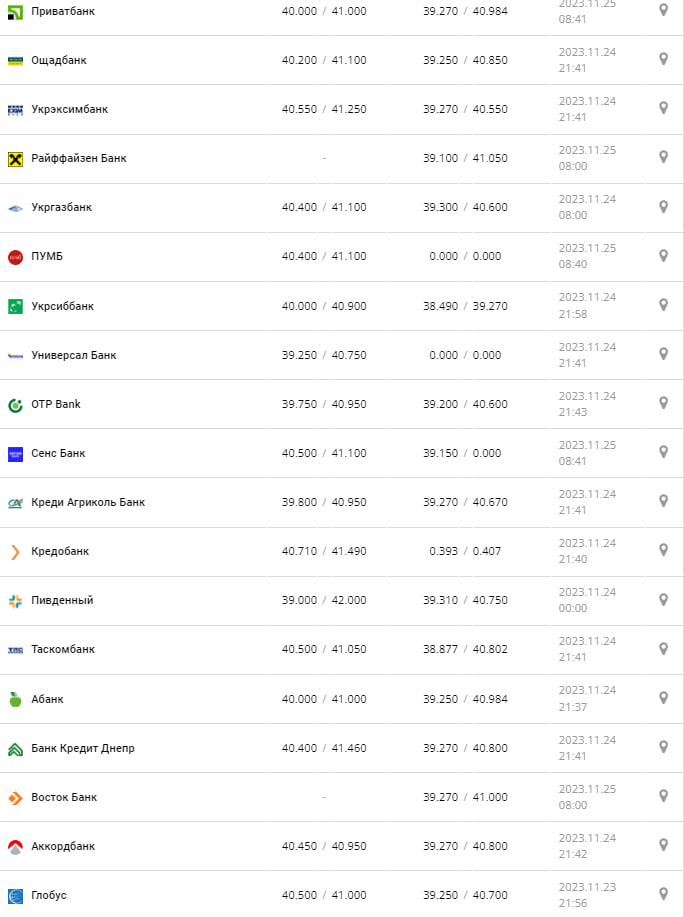Viewport: 684px width, 917px height.
Task: Go to the Таскомбанк page
Action: (x=63, y=649)
